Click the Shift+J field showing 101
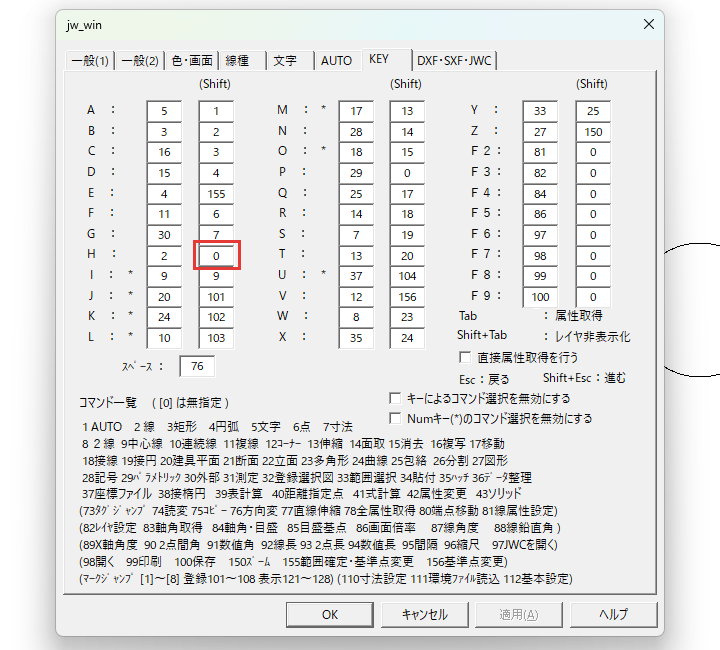This screenshot has height=650, width=720. click(216, 297)
